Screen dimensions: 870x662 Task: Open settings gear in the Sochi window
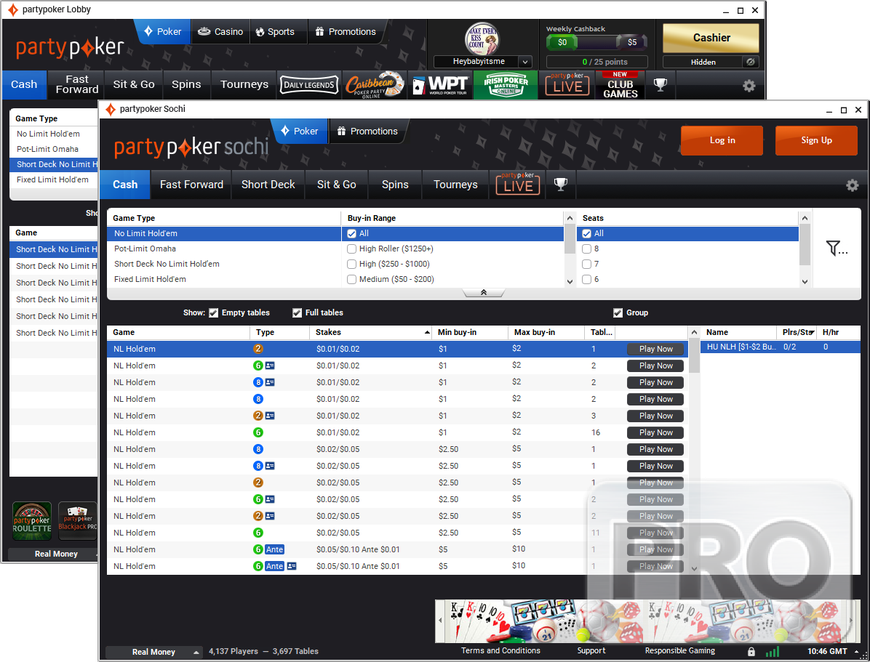tap(852, 185)
